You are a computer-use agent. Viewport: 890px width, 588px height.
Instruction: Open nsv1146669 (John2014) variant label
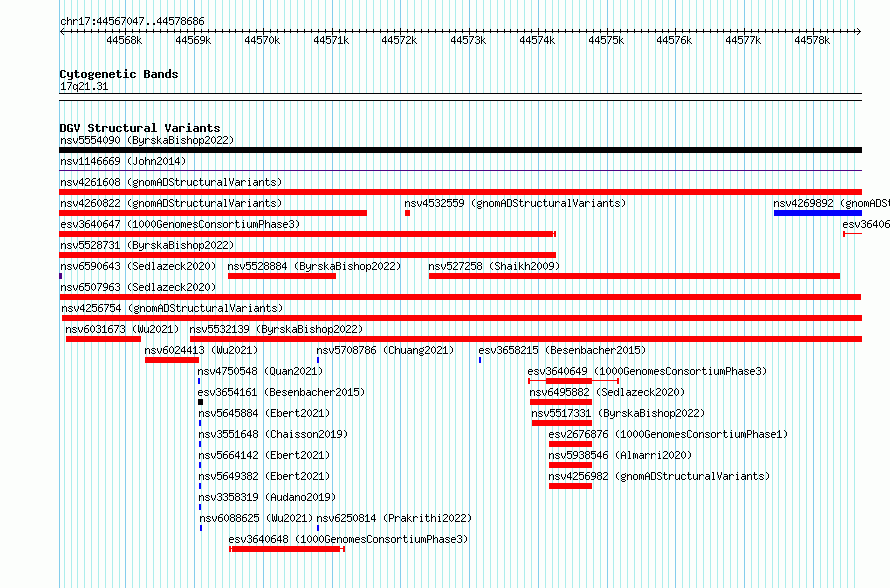tap(123, 161)
